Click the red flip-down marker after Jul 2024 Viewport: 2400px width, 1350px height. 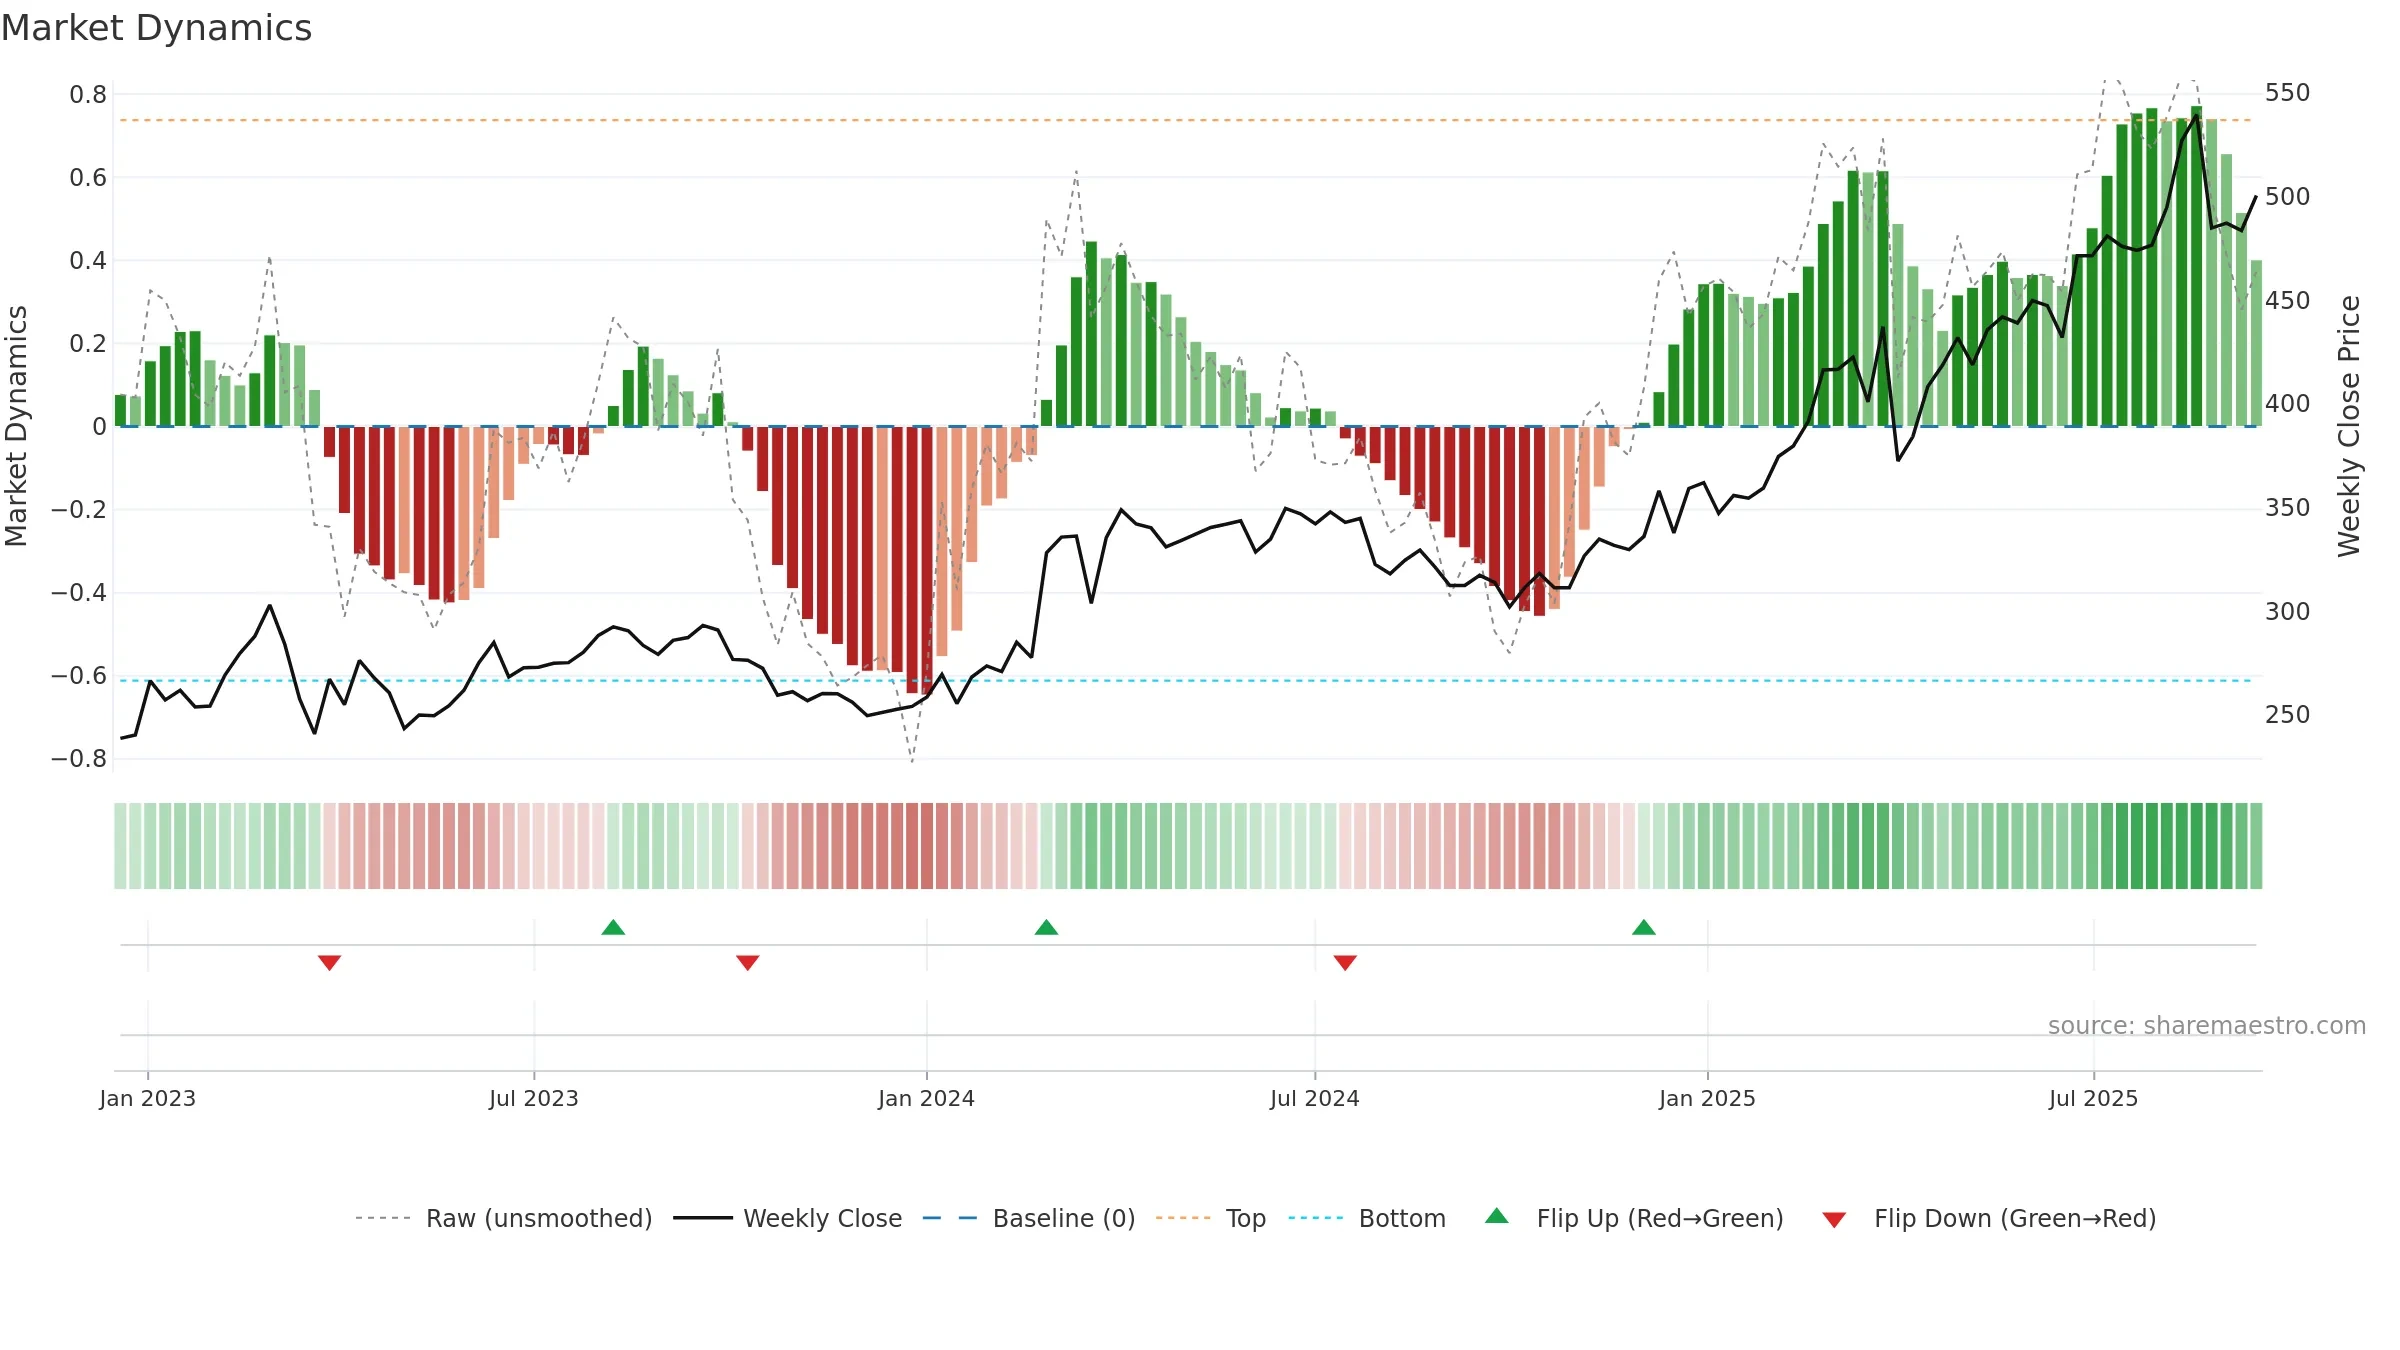coord(1345,962)
